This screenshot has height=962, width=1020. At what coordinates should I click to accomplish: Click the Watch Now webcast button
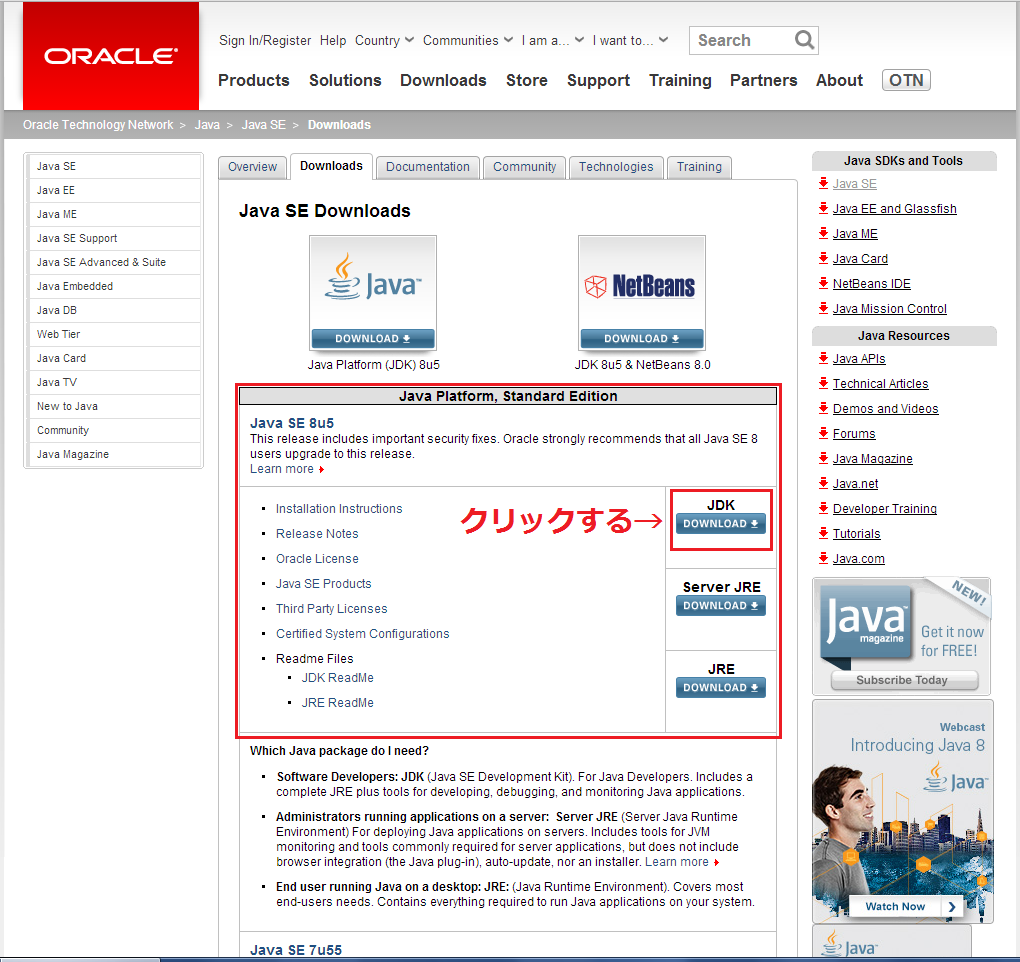[x=904, y=907]
